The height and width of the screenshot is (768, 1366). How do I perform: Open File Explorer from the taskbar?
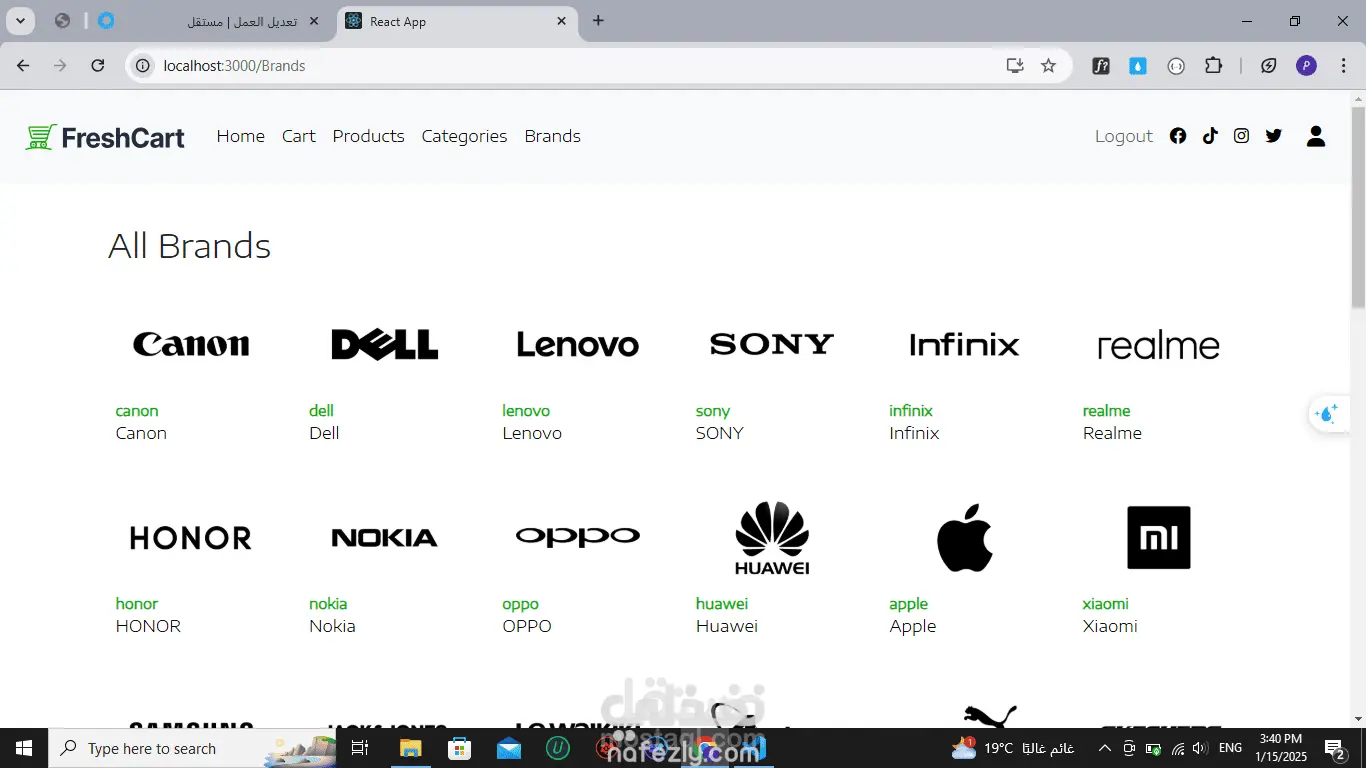pos(410,748)
